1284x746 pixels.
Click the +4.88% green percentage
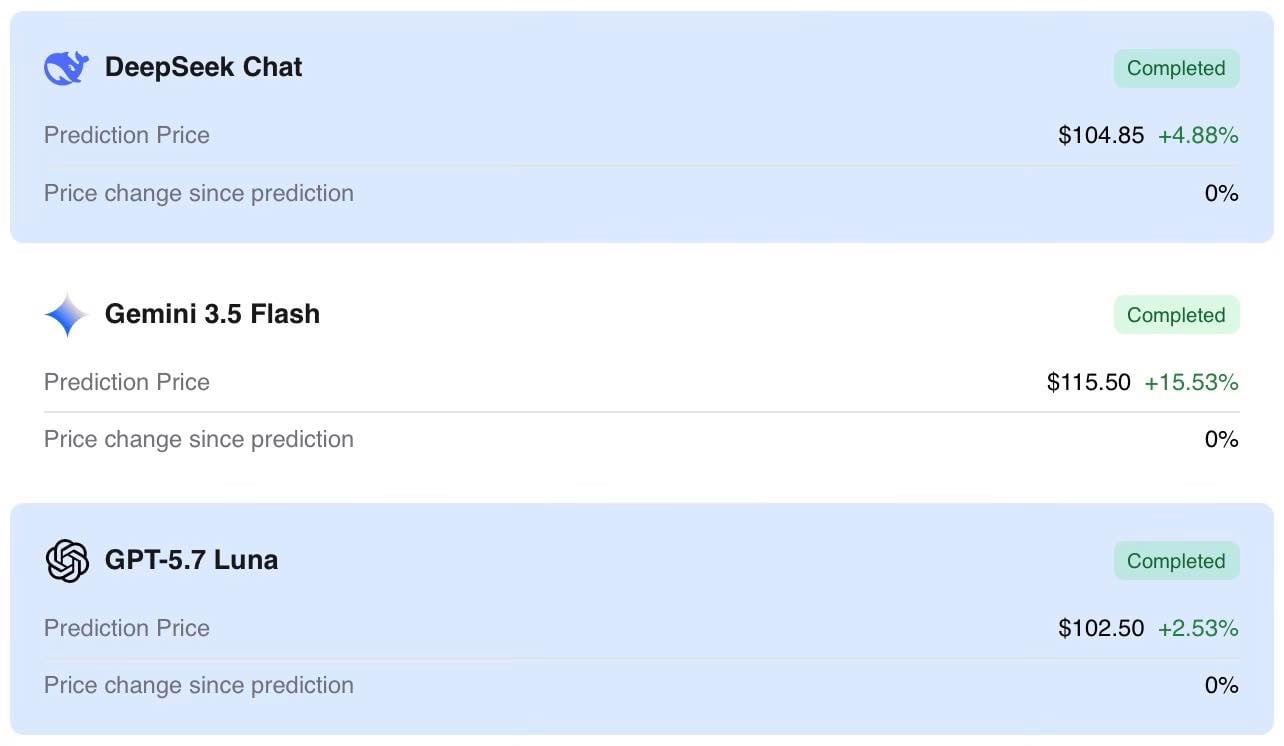point(1198,135)
